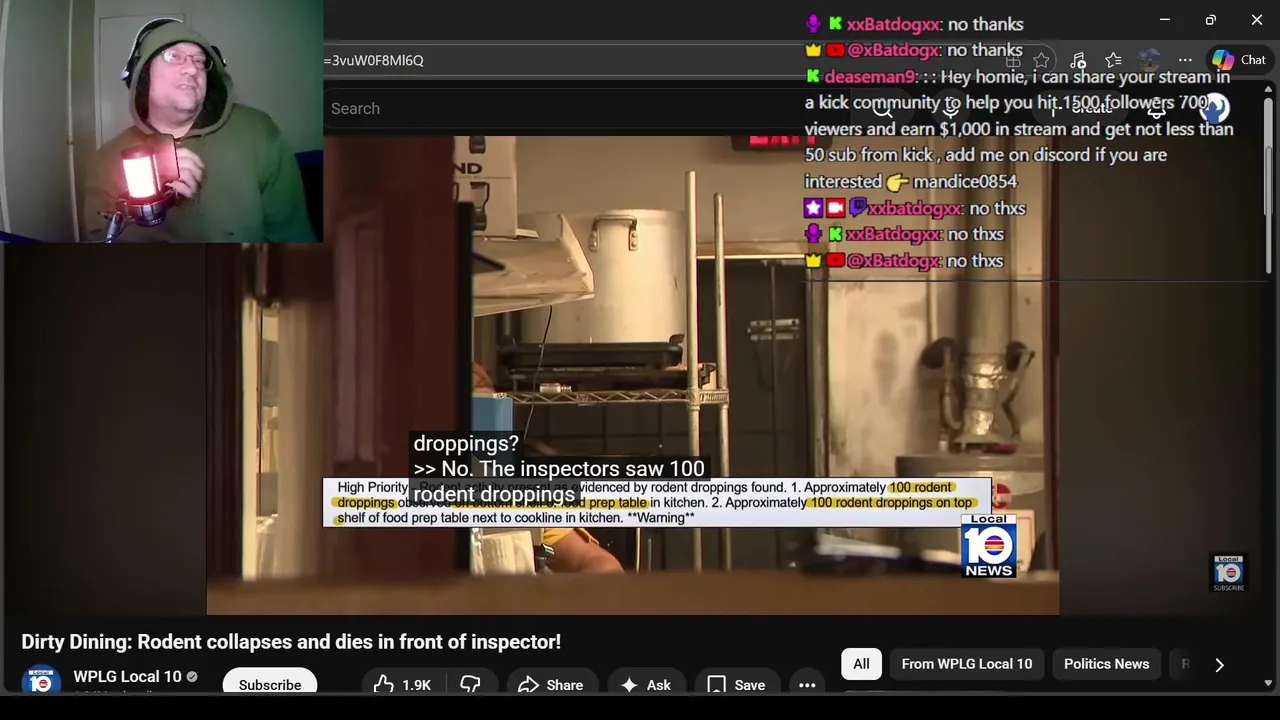This screenshot has width=1280, height=720.
Task: Open WPLG Local 10 channel avatar
Action: (x=41, y=682)
